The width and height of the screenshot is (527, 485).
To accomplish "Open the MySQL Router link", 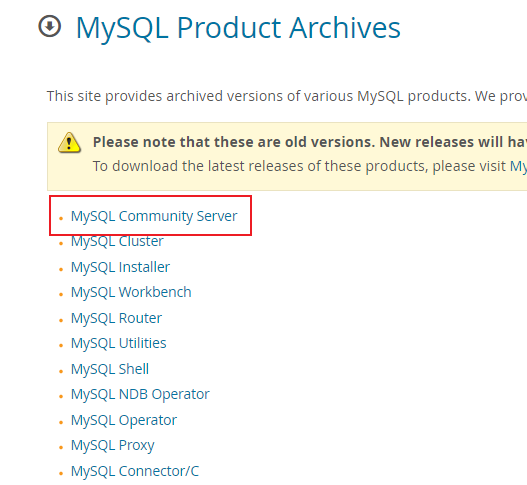I will [x=116, y=318].
